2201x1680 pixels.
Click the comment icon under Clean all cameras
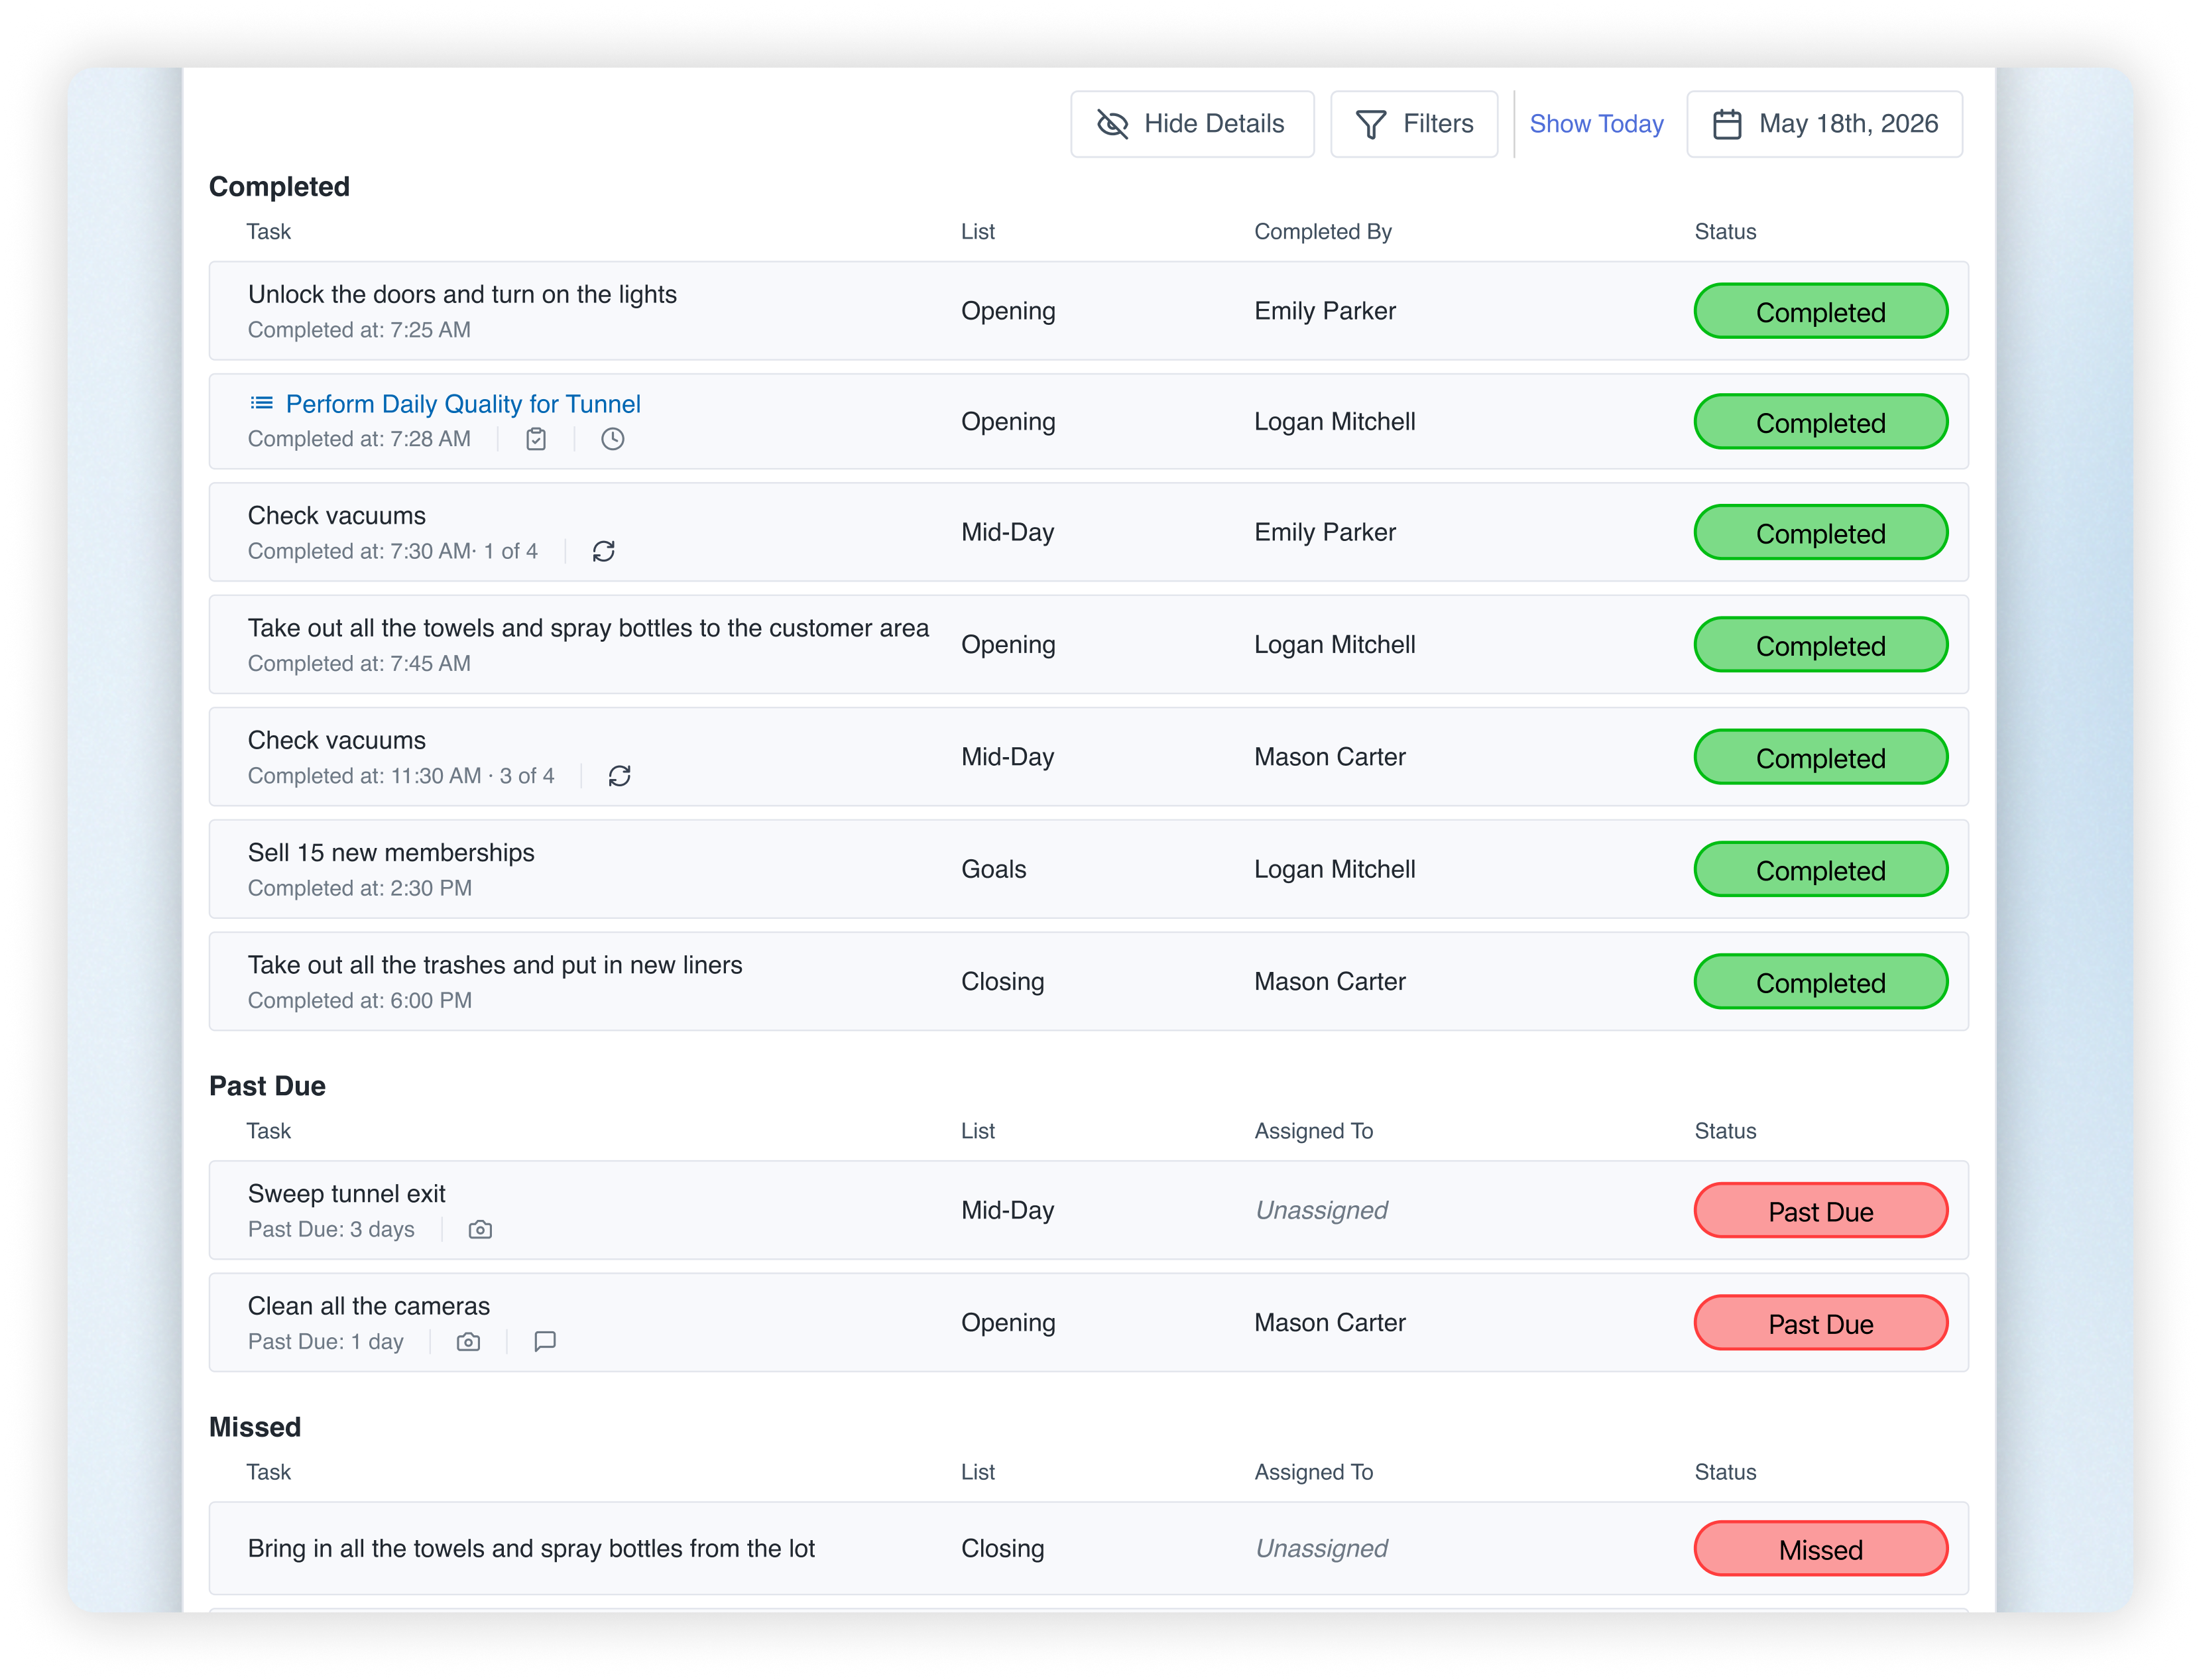point(545,1341)
